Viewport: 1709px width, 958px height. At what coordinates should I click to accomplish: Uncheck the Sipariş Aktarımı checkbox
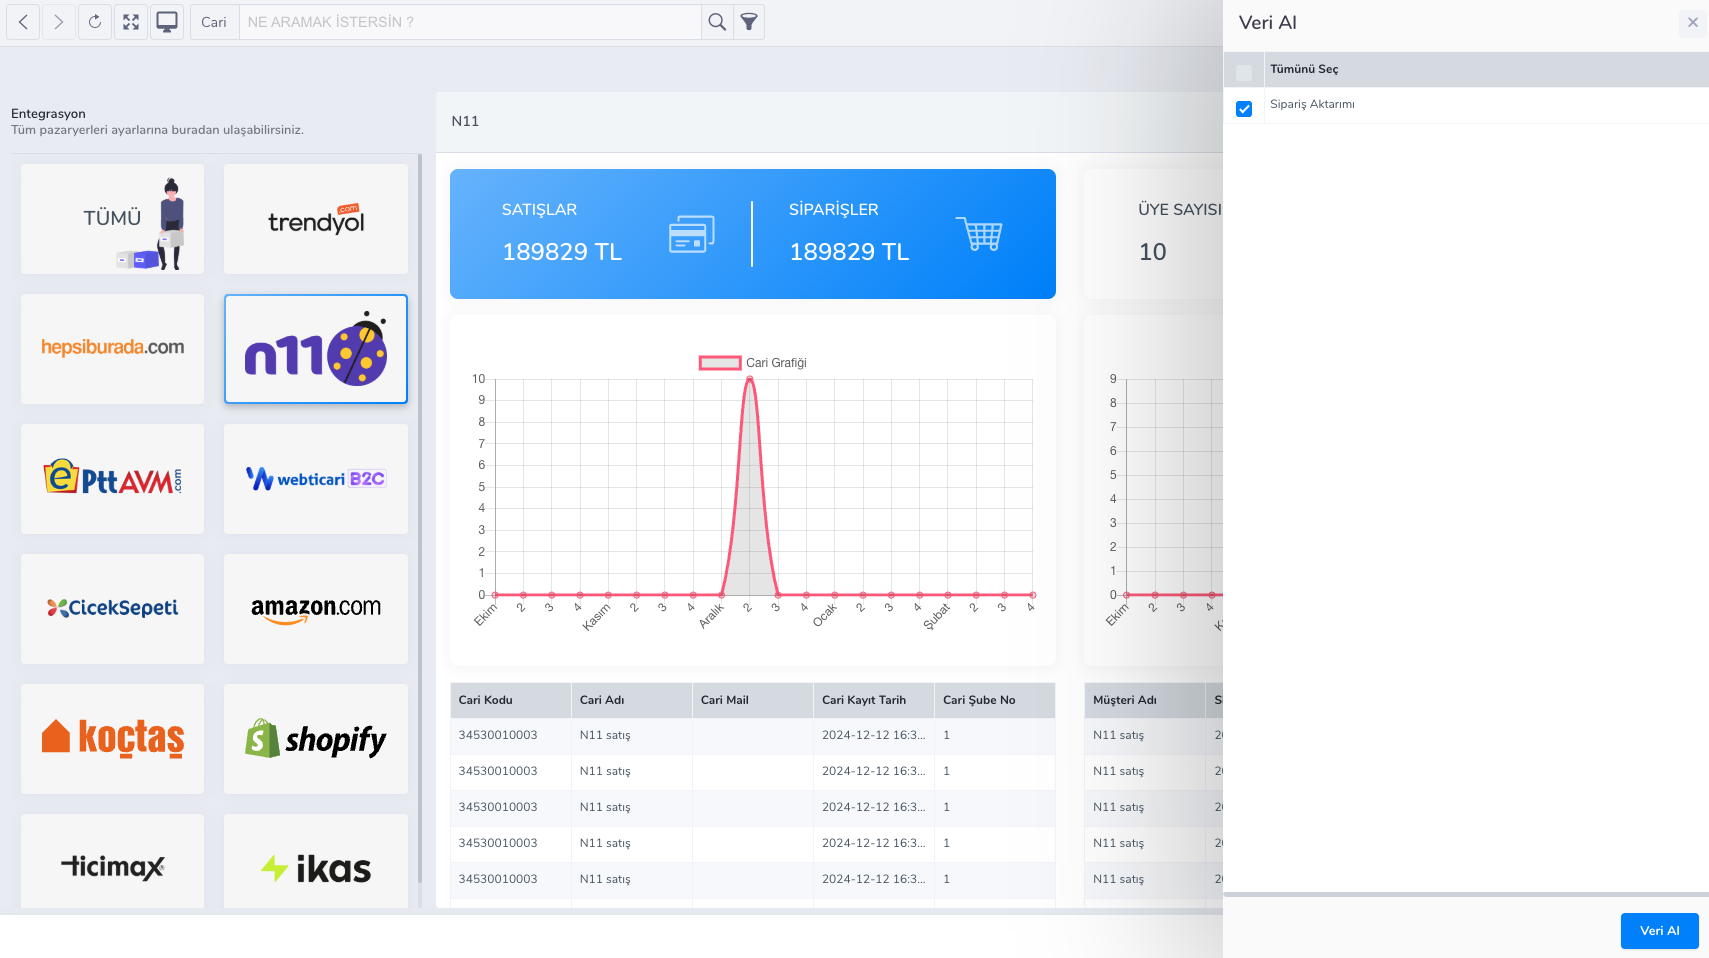[x=1244, y=109]
